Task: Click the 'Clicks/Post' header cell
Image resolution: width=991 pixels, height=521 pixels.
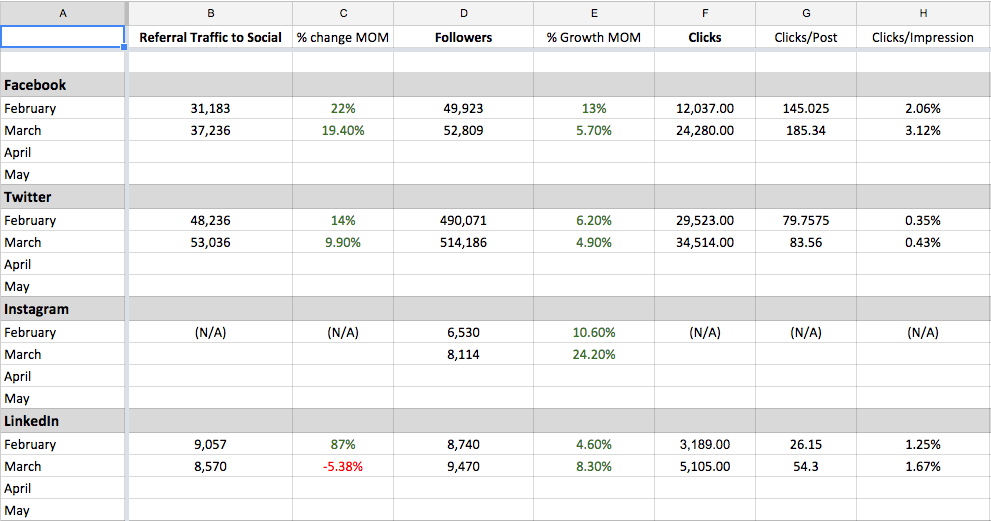Action: (x=806, y=37)
